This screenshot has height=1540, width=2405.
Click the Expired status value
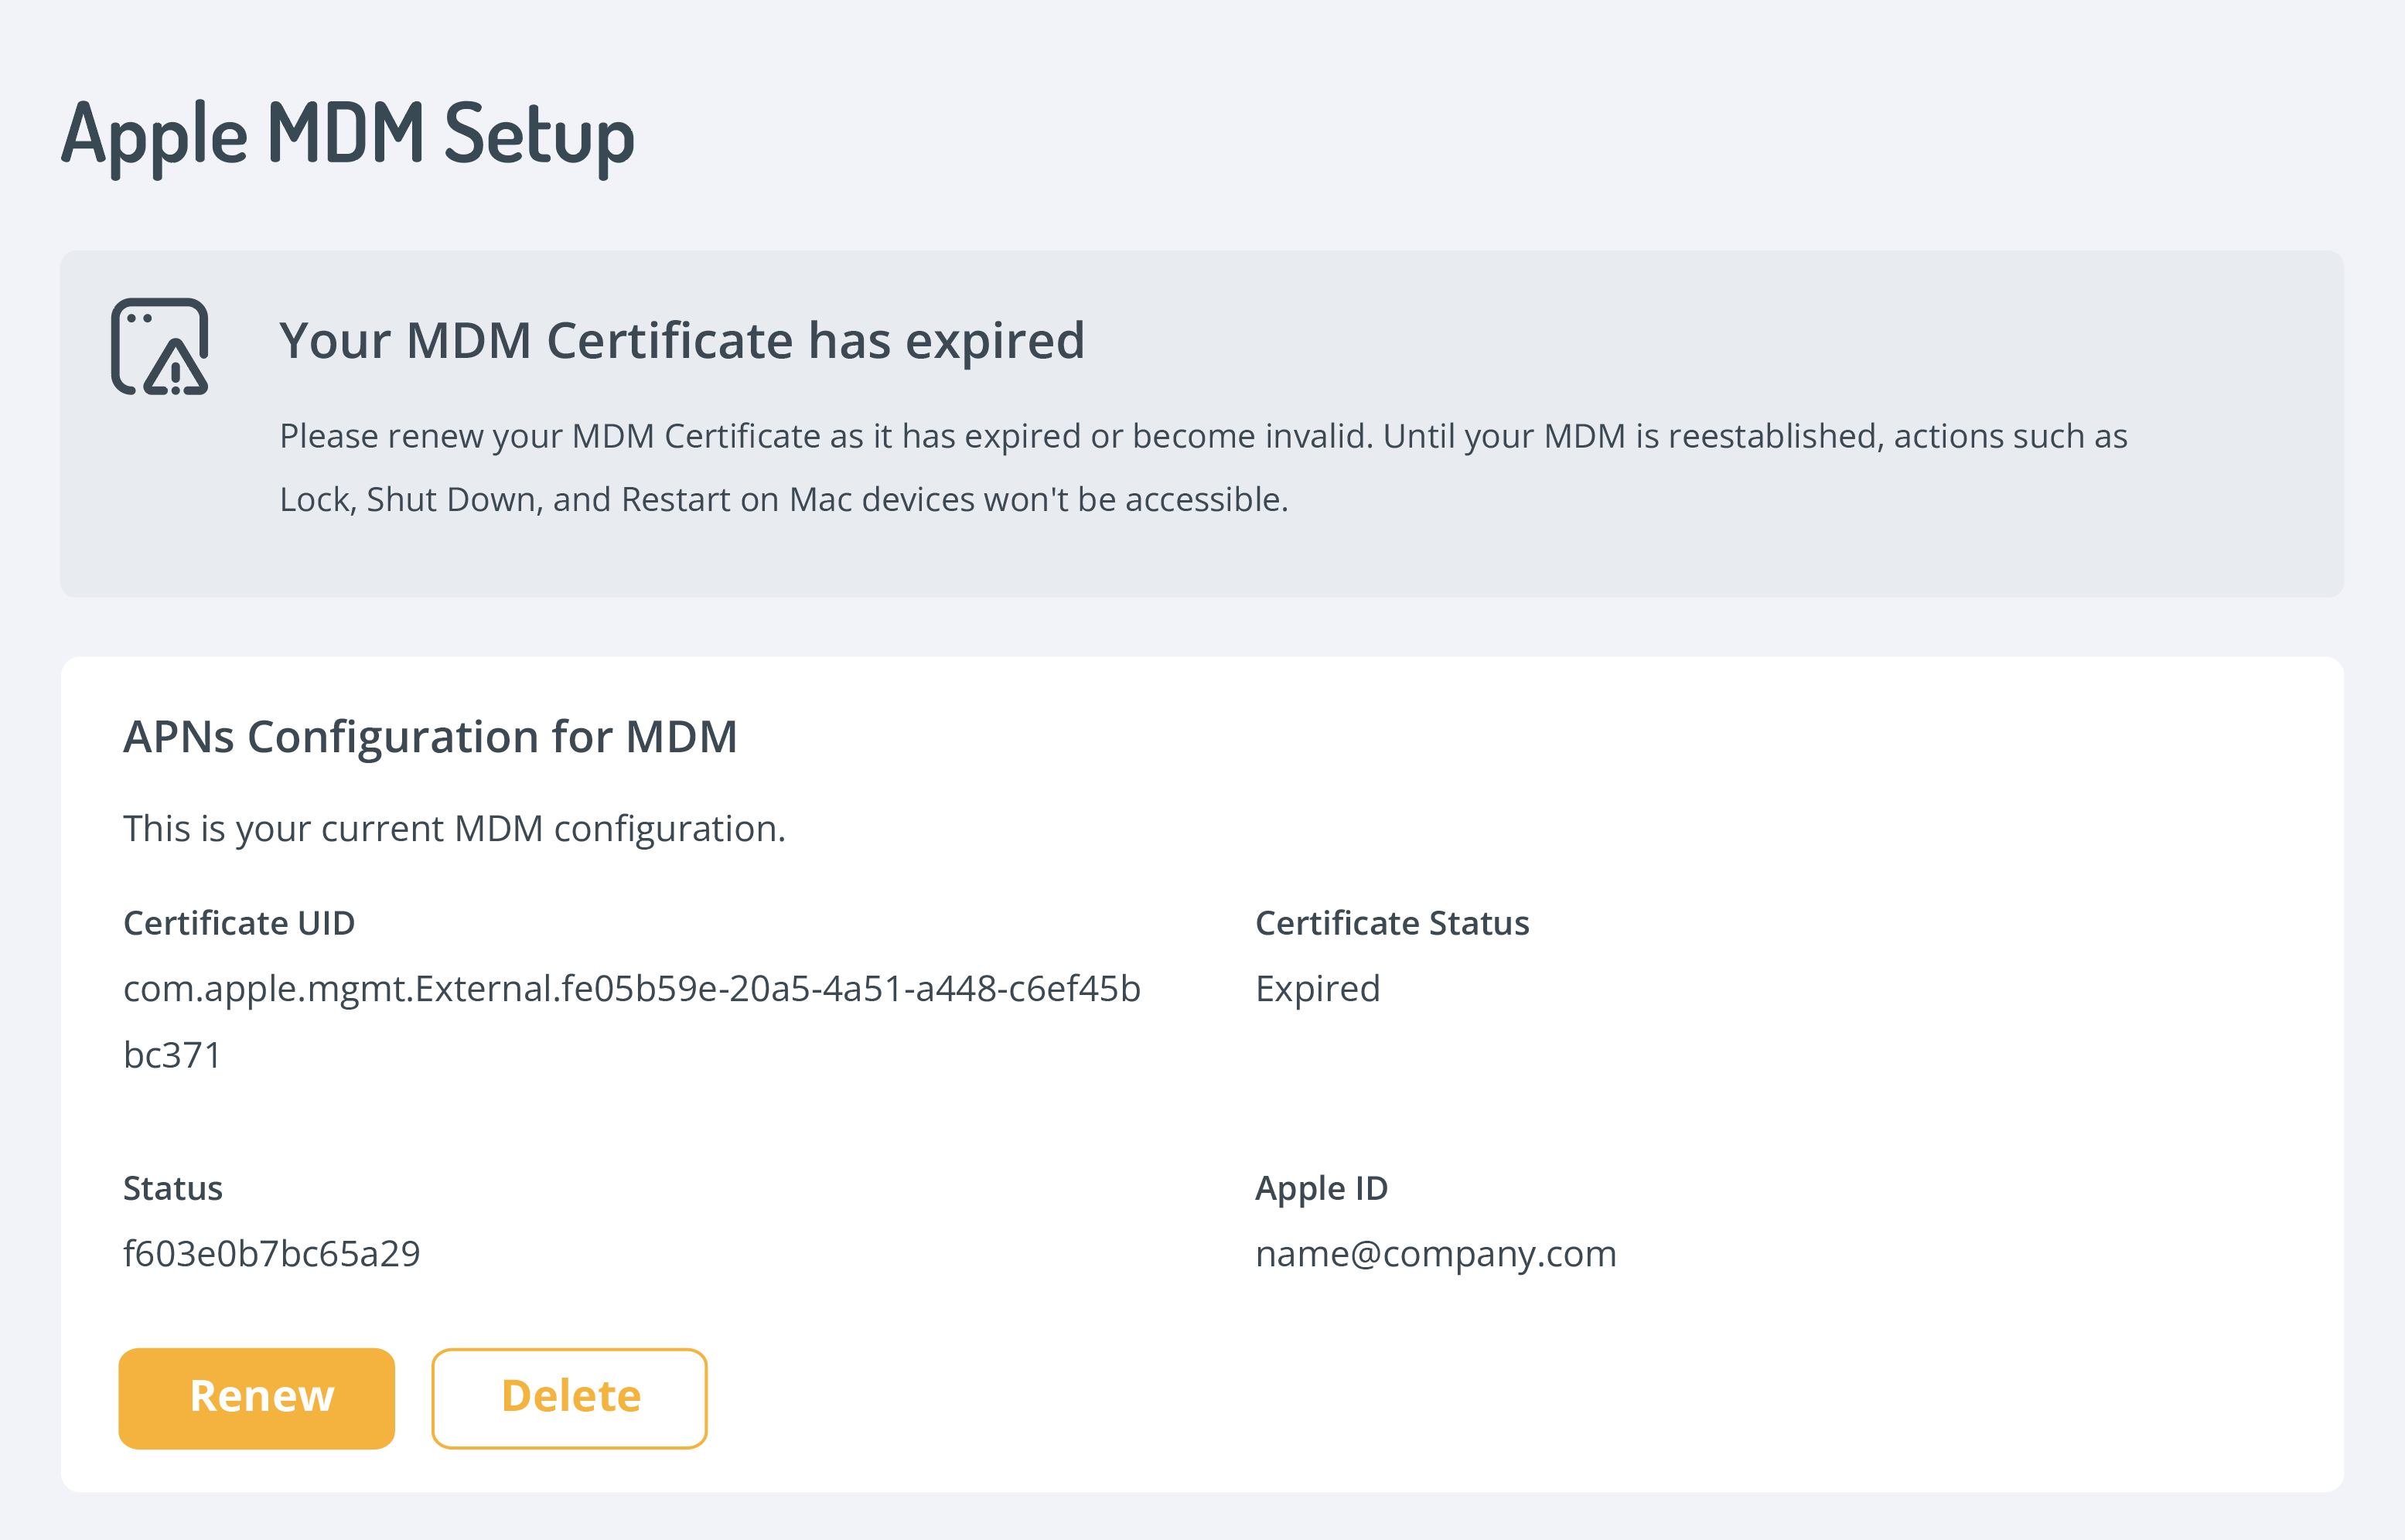(1317, 989)
